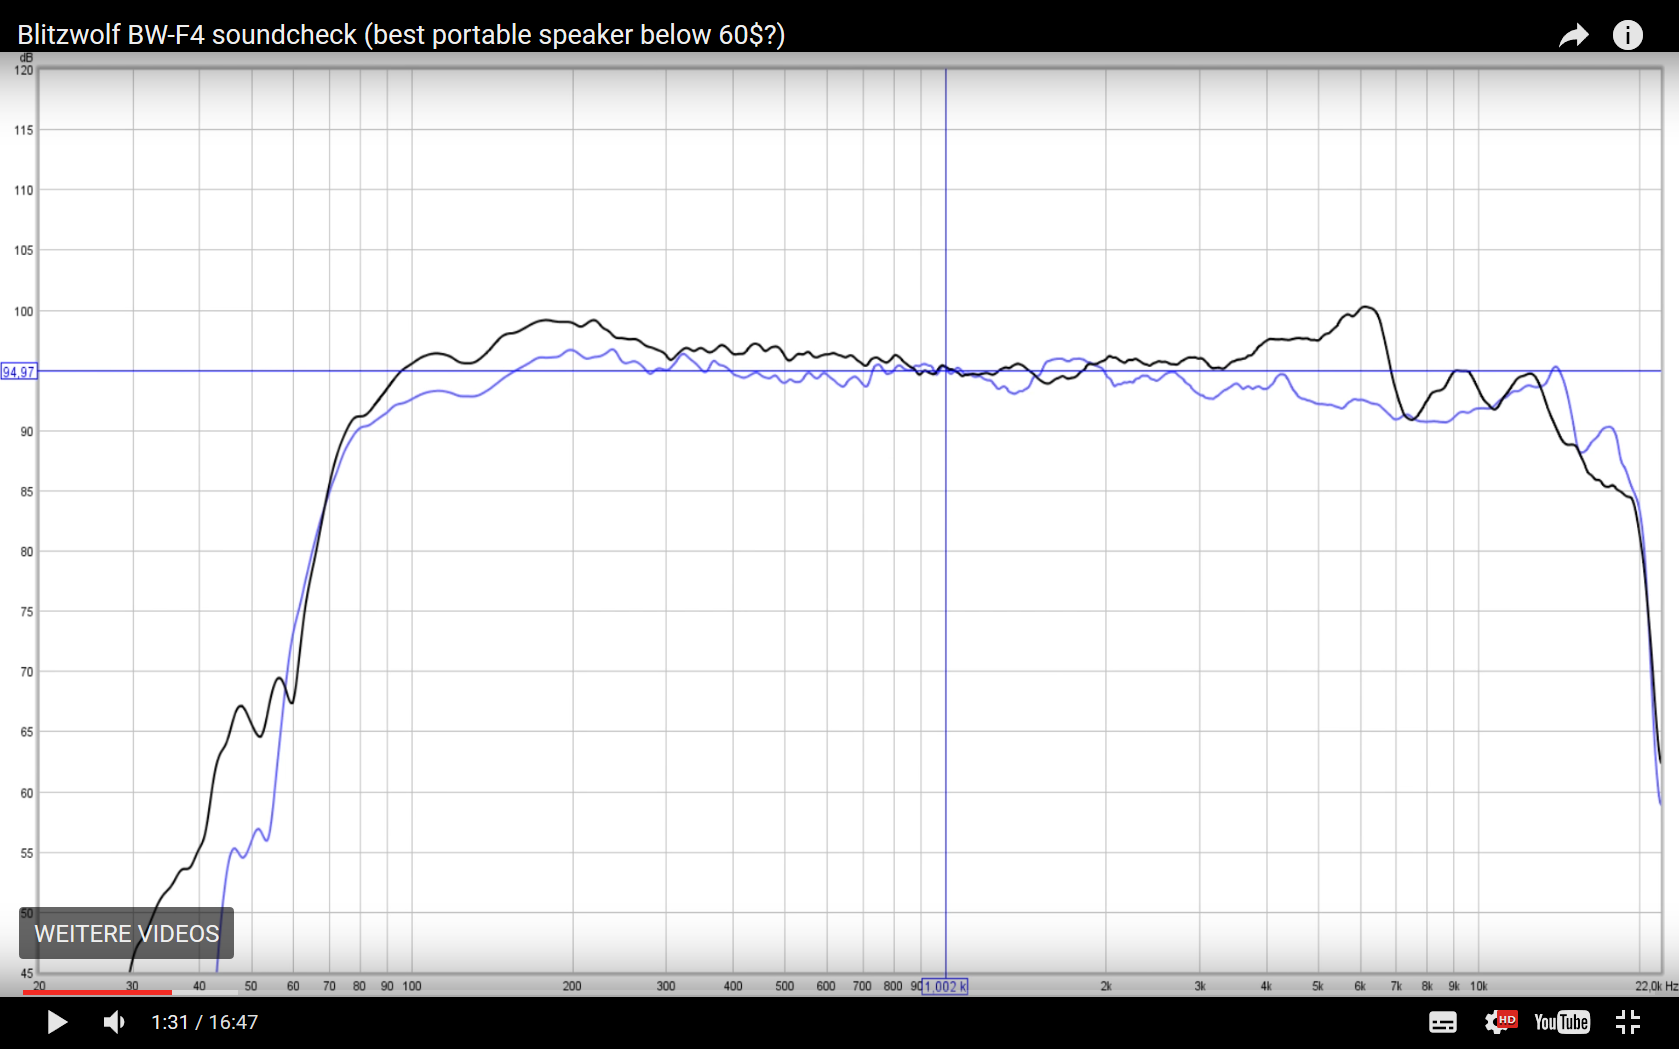Viewport: 1679px width, 1049px height.
Task: Click the 22.0k Hz axis label
Action: pyautogui.click(x=1656, y=986)
